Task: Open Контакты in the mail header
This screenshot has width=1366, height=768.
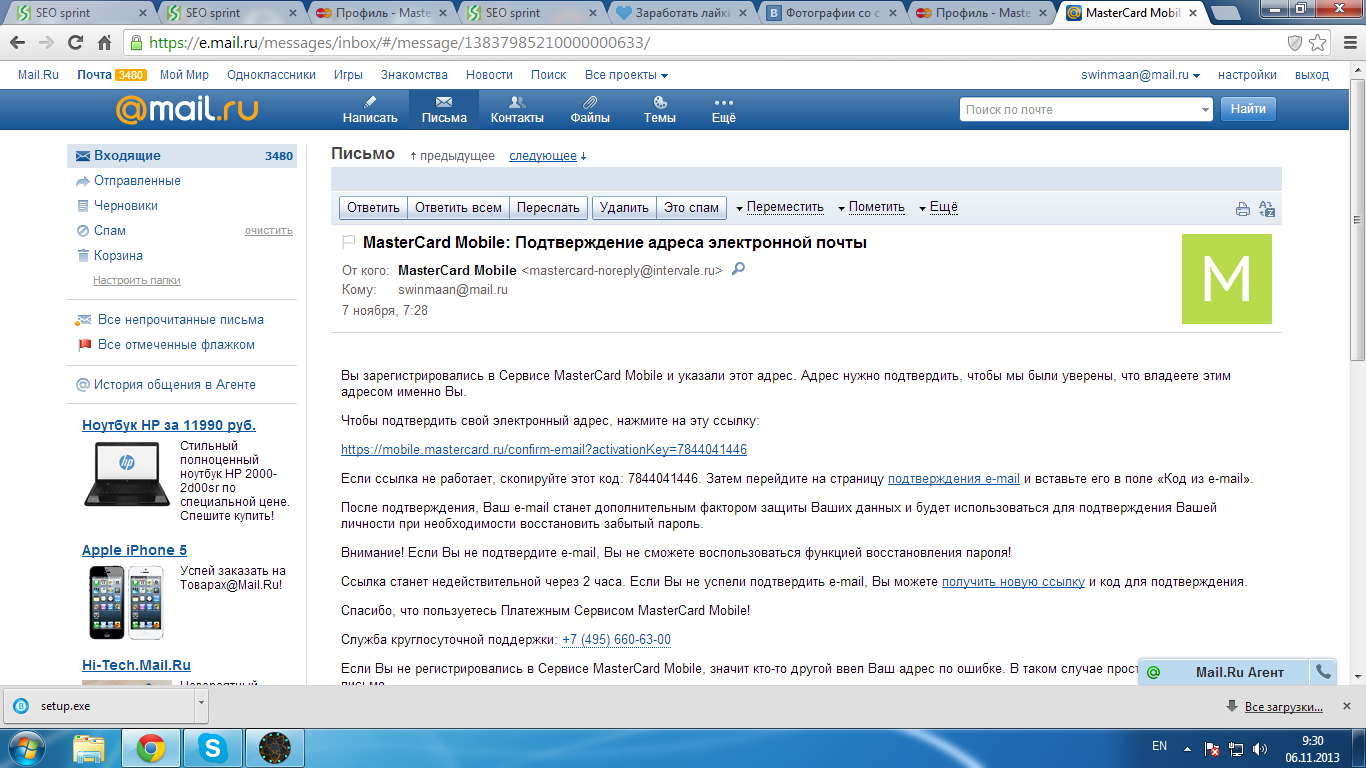Action: pyautogui.click(x=517, y=109)
